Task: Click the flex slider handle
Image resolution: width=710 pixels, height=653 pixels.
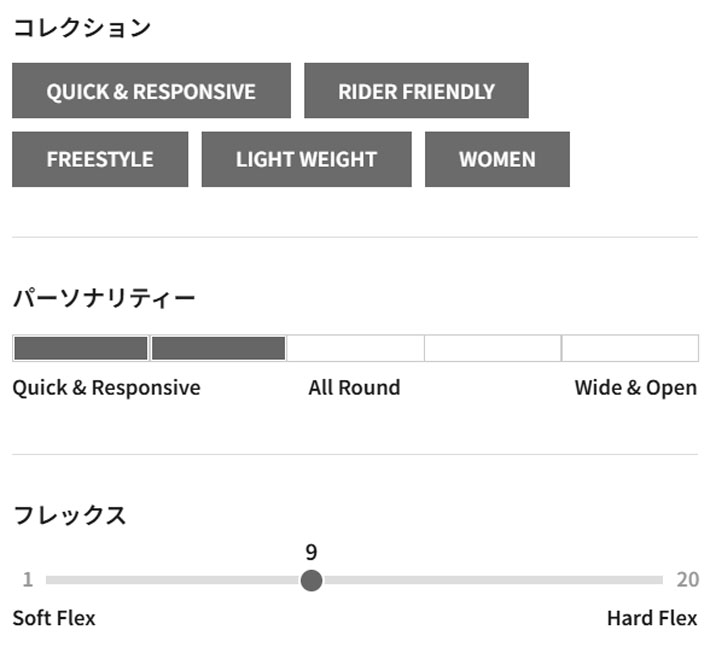Action: click(x=312, y=580)
